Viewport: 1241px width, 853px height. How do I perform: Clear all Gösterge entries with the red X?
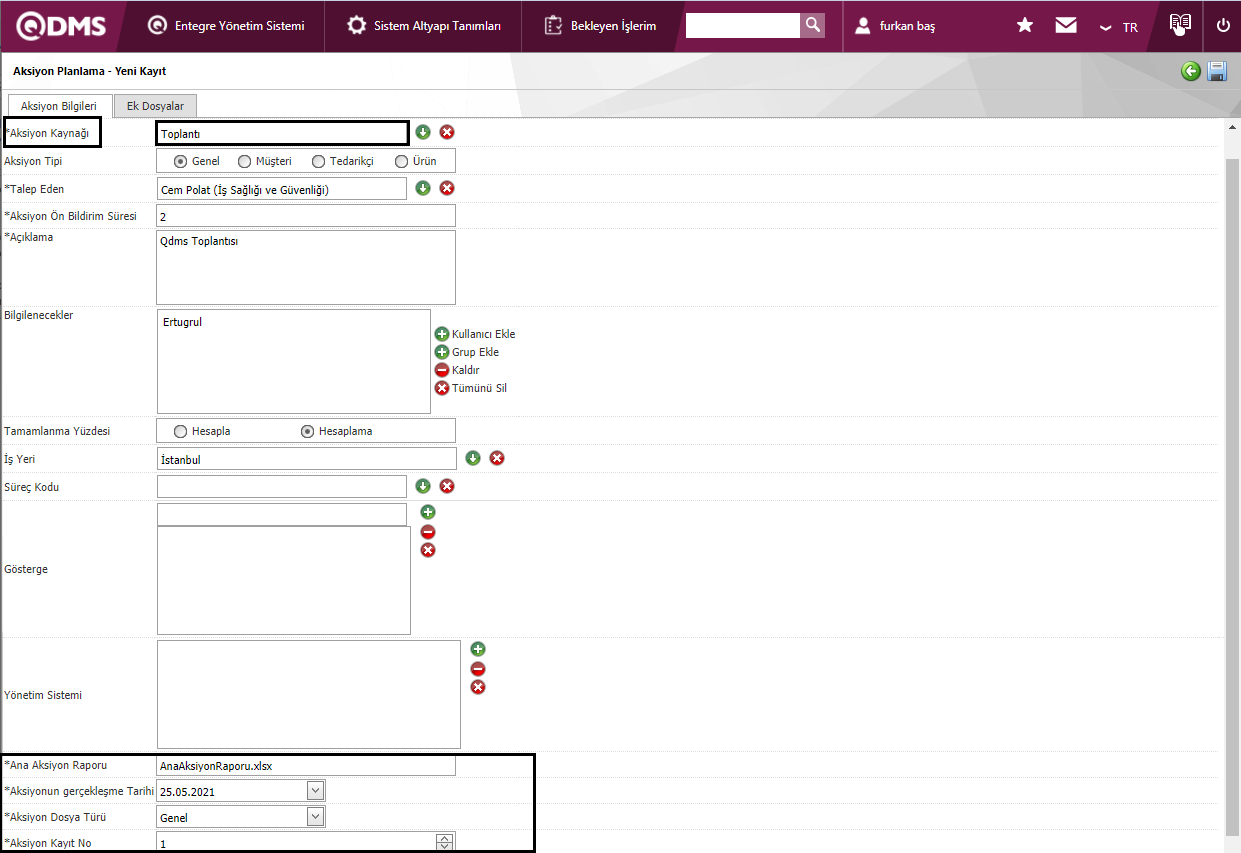pyautogui.click(x=428, y=550)
